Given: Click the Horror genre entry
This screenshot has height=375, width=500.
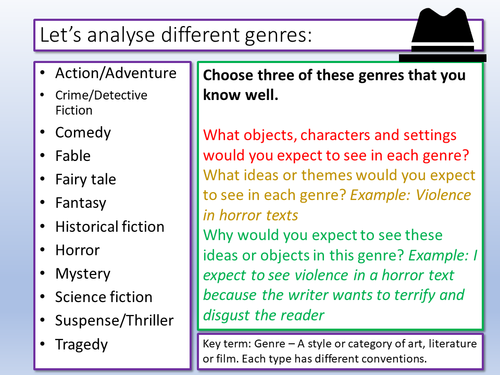Looking at the screenshot, I should click(x=77, y=250).
